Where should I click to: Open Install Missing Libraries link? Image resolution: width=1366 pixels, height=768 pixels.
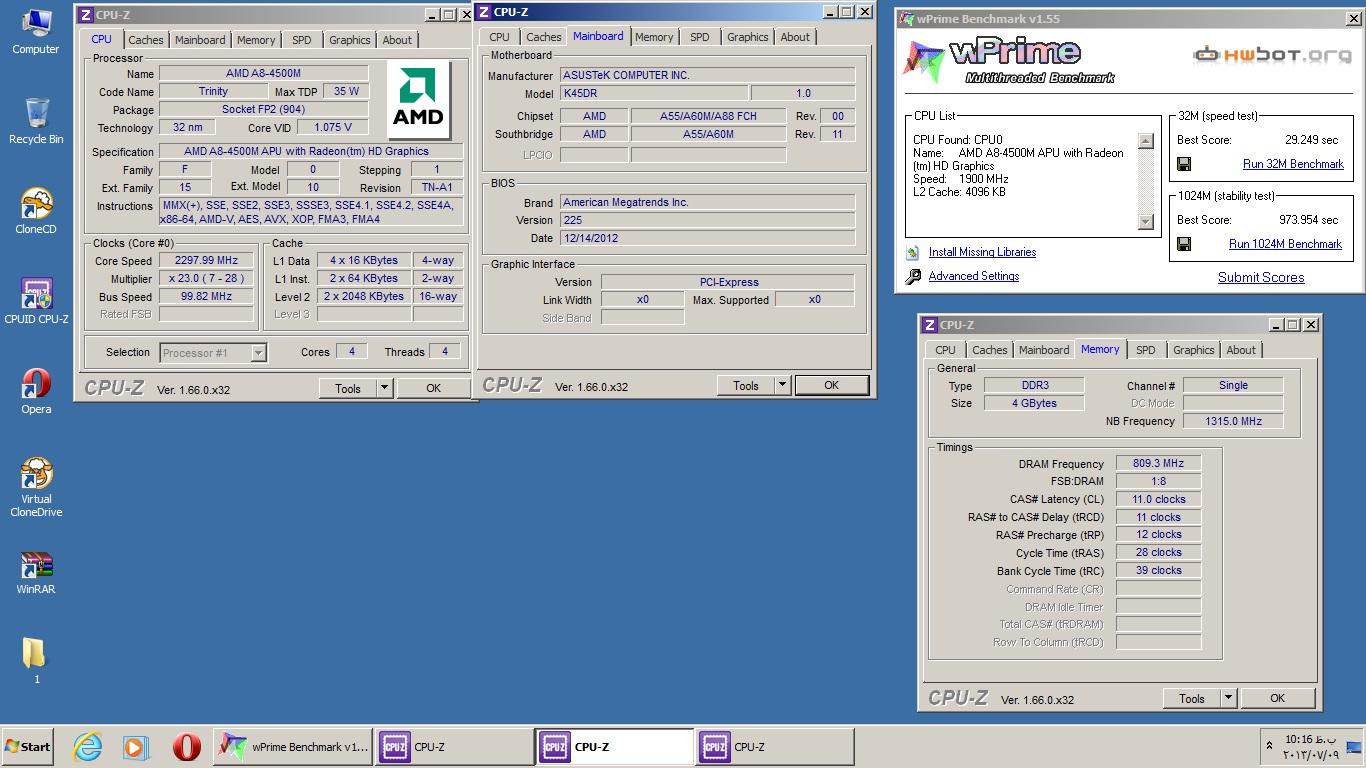tap(982, 253)
